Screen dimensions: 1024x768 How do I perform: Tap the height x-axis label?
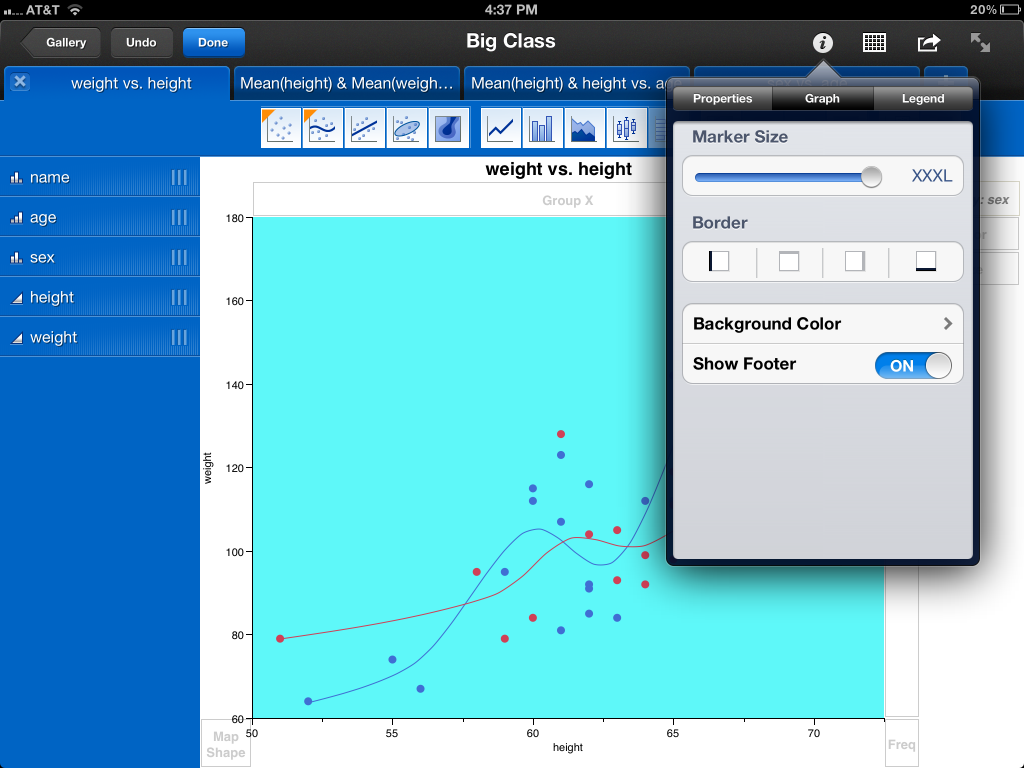point(568,747)
